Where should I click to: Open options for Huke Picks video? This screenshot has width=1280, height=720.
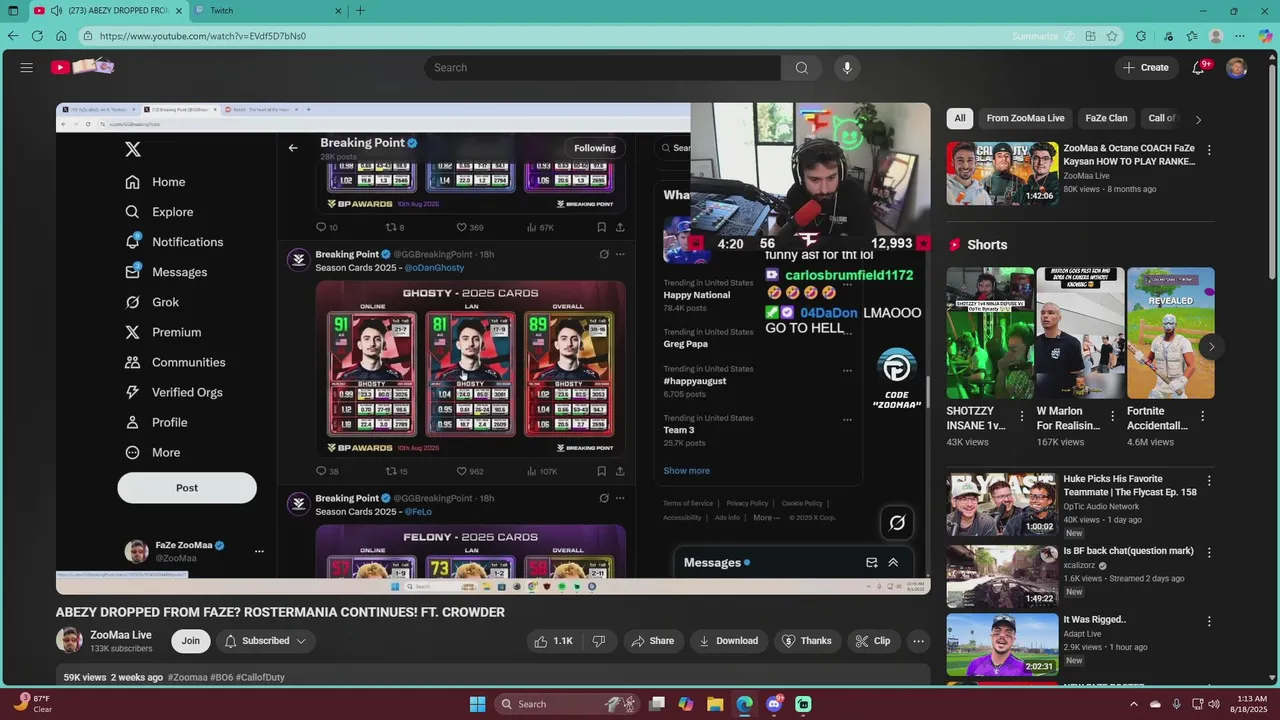[x=1209, y=481]
